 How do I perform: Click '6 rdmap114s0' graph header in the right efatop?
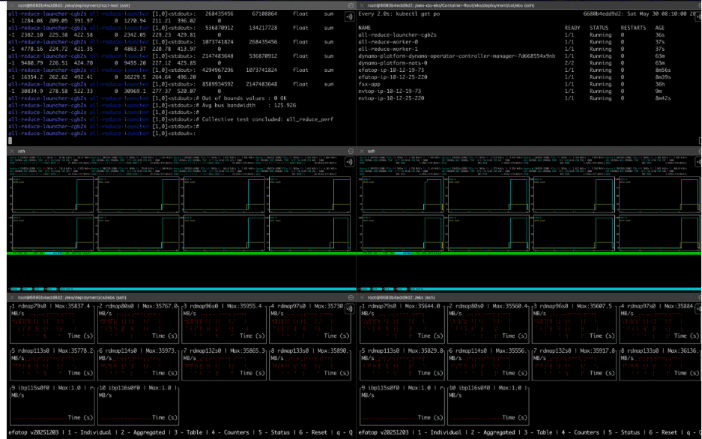coord(467,350)
